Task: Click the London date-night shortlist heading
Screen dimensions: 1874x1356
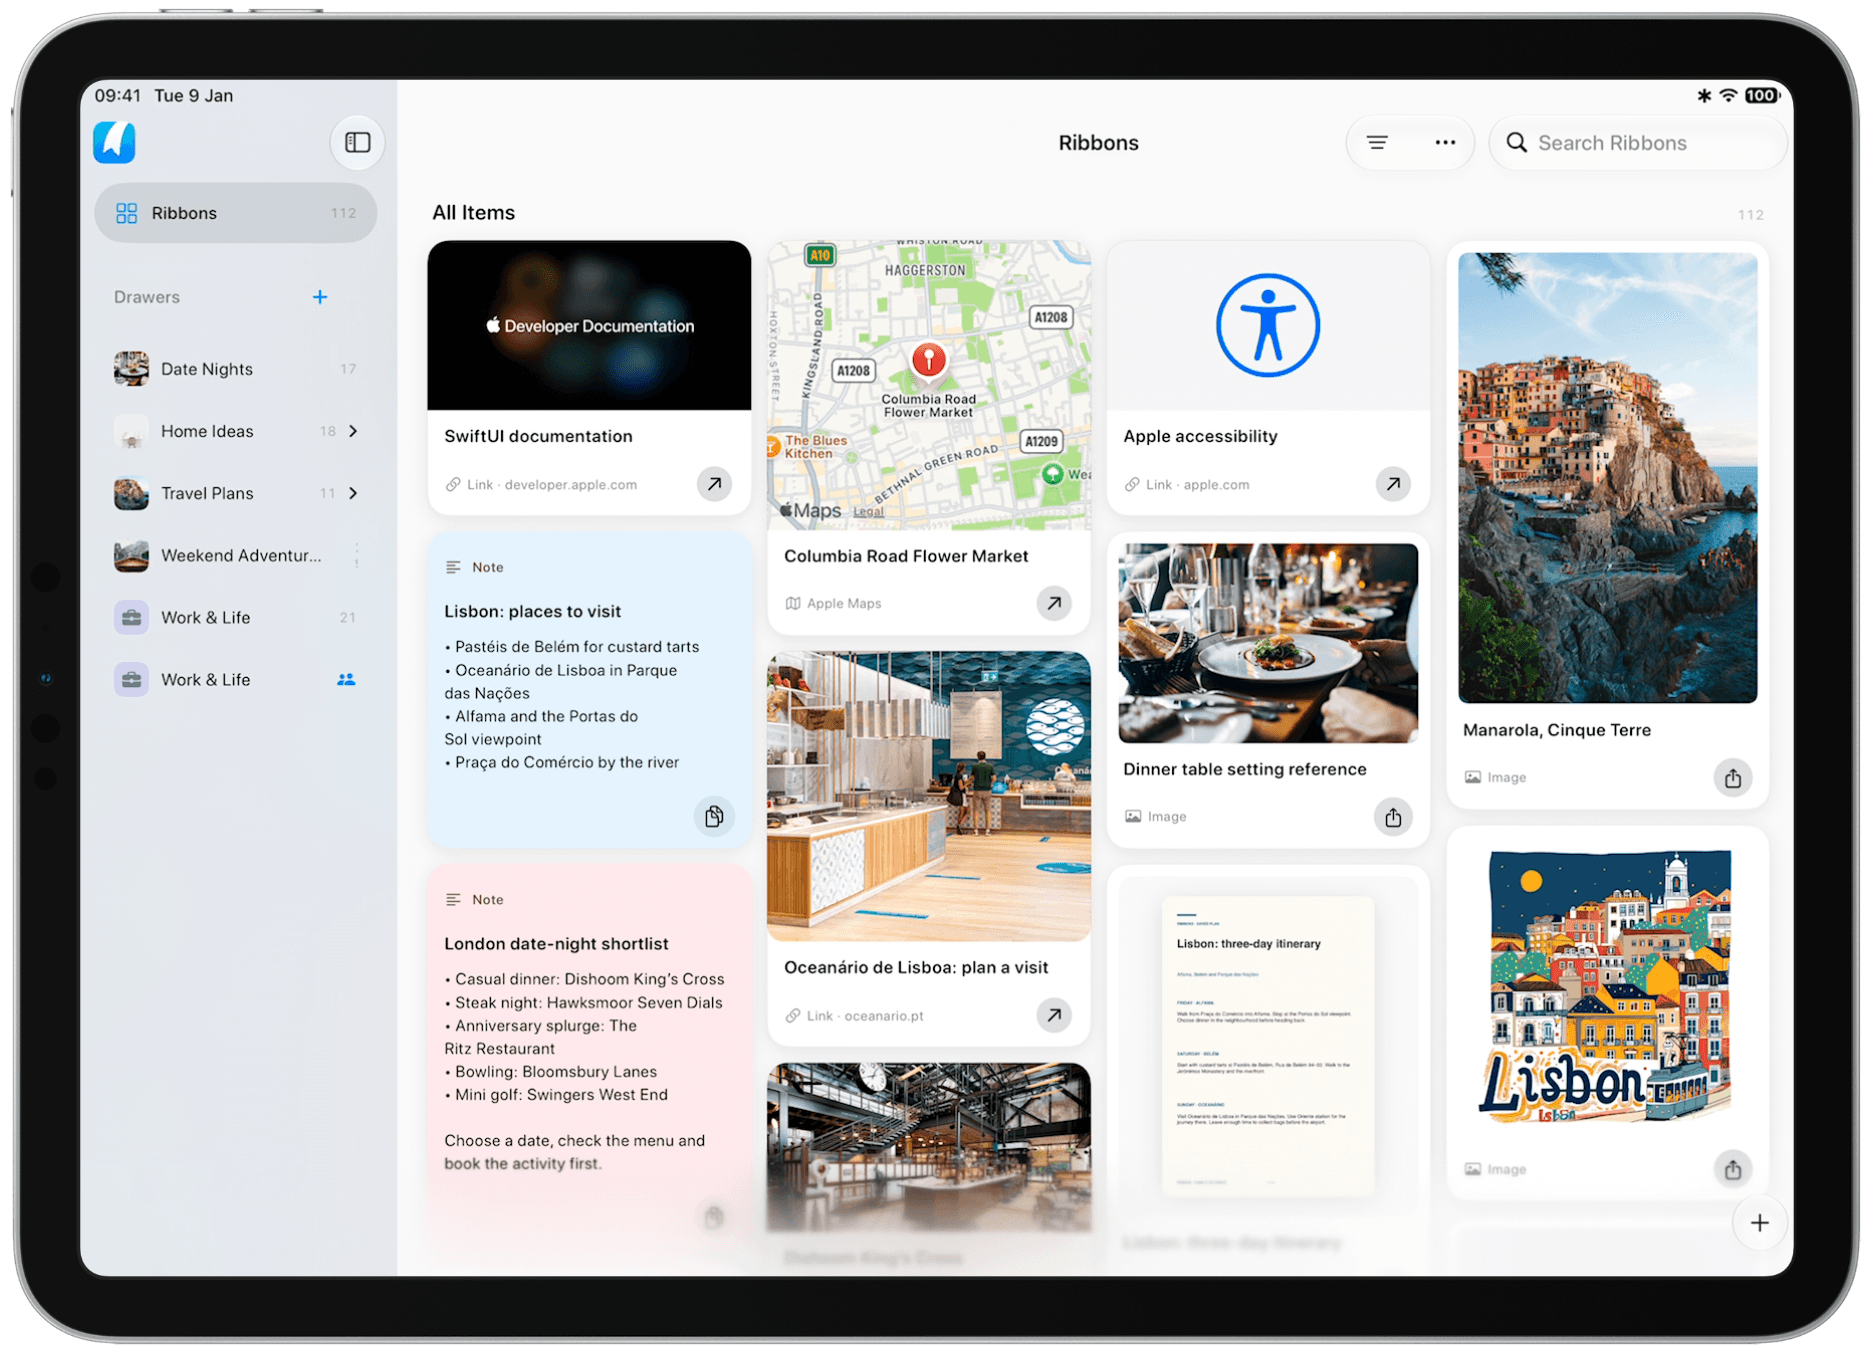Action: pyautogui.click(x=556, y=944)
